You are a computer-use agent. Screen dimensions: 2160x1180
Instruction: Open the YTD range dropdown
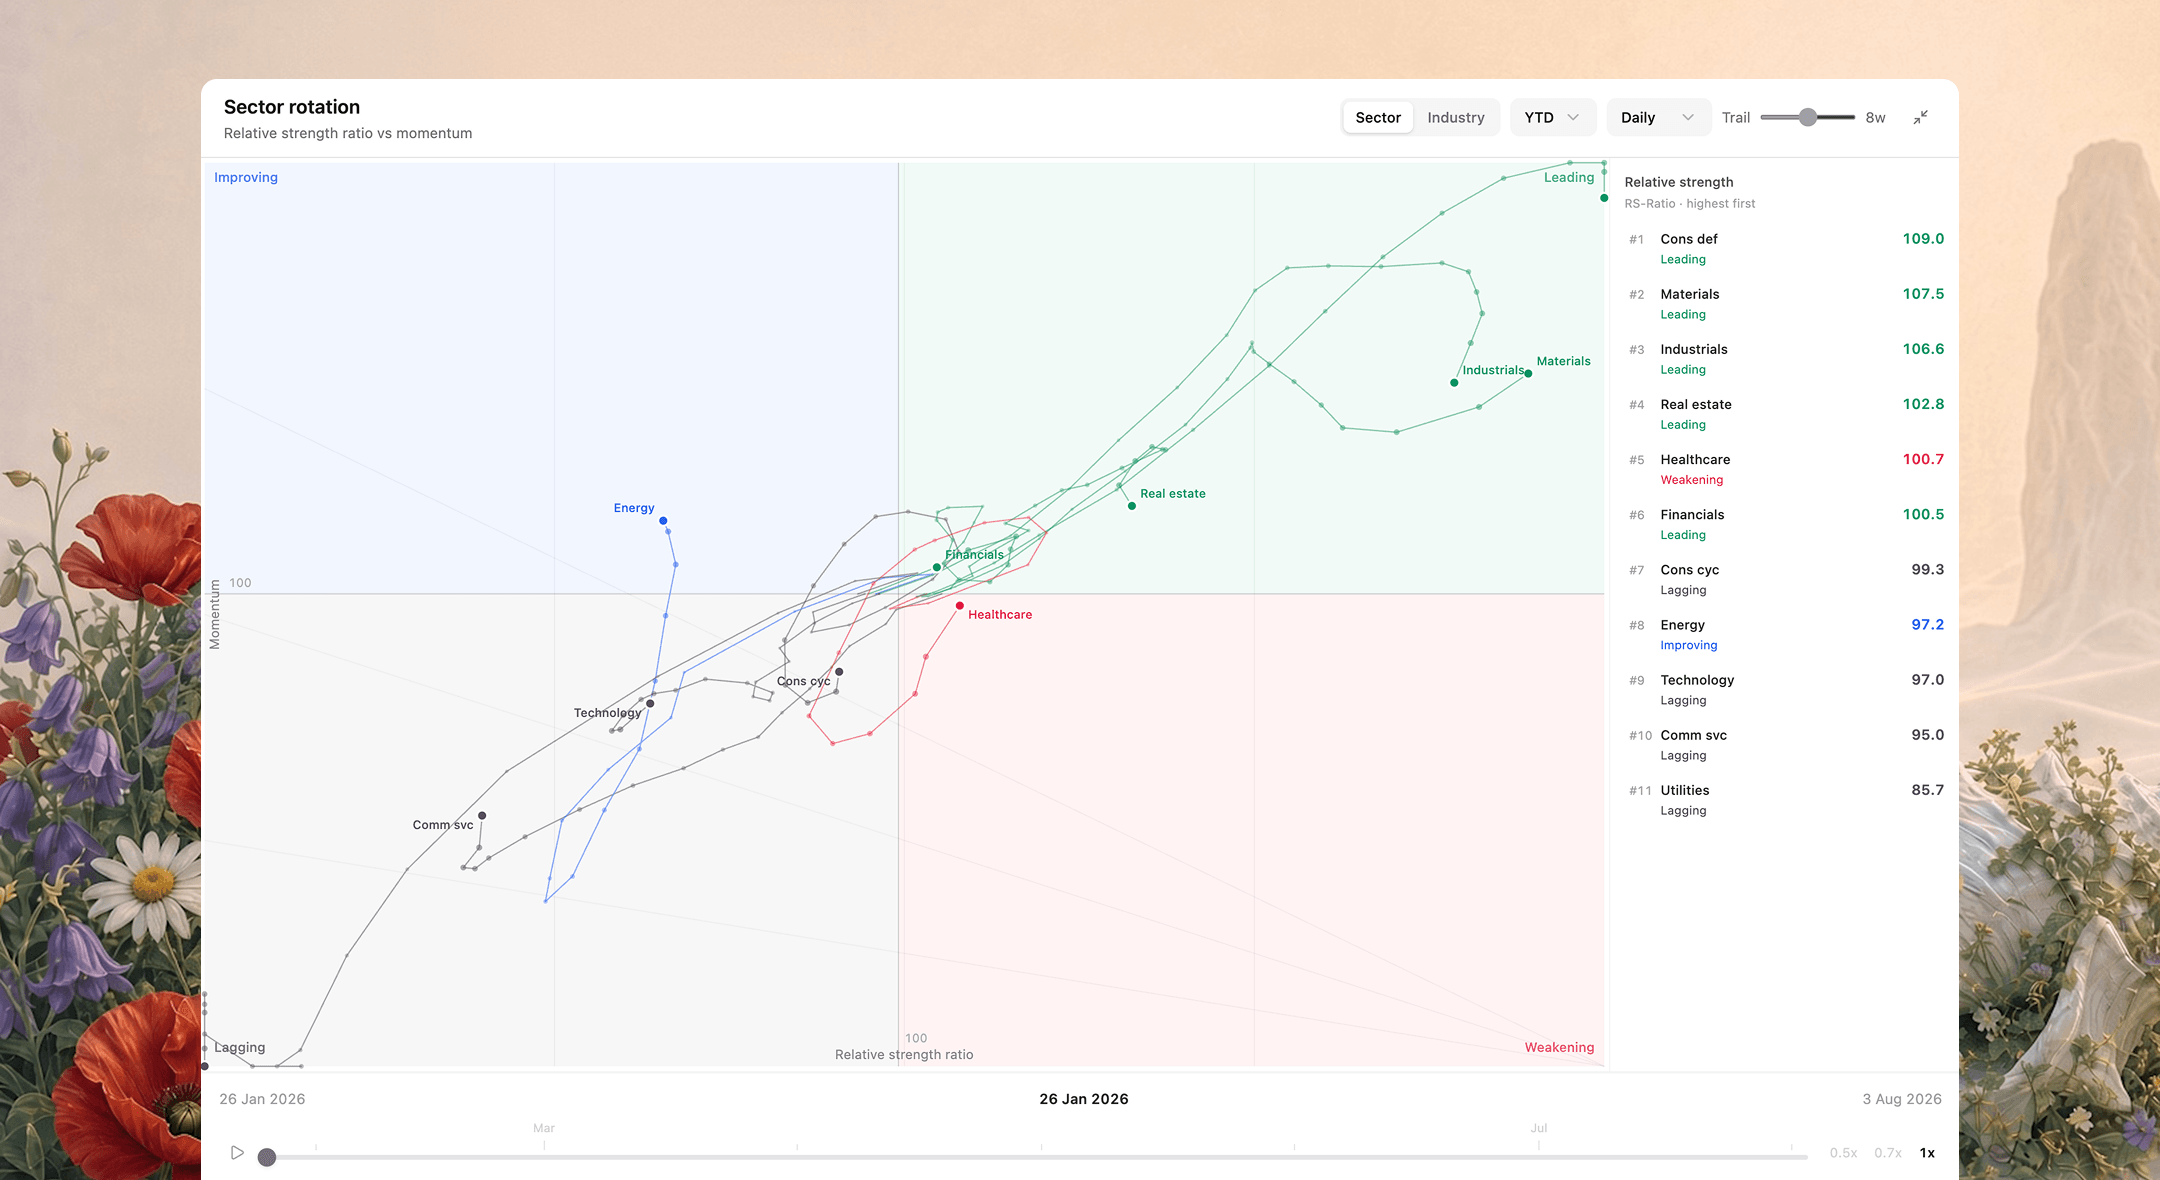pyautogui.click(x=1552, y=118)
